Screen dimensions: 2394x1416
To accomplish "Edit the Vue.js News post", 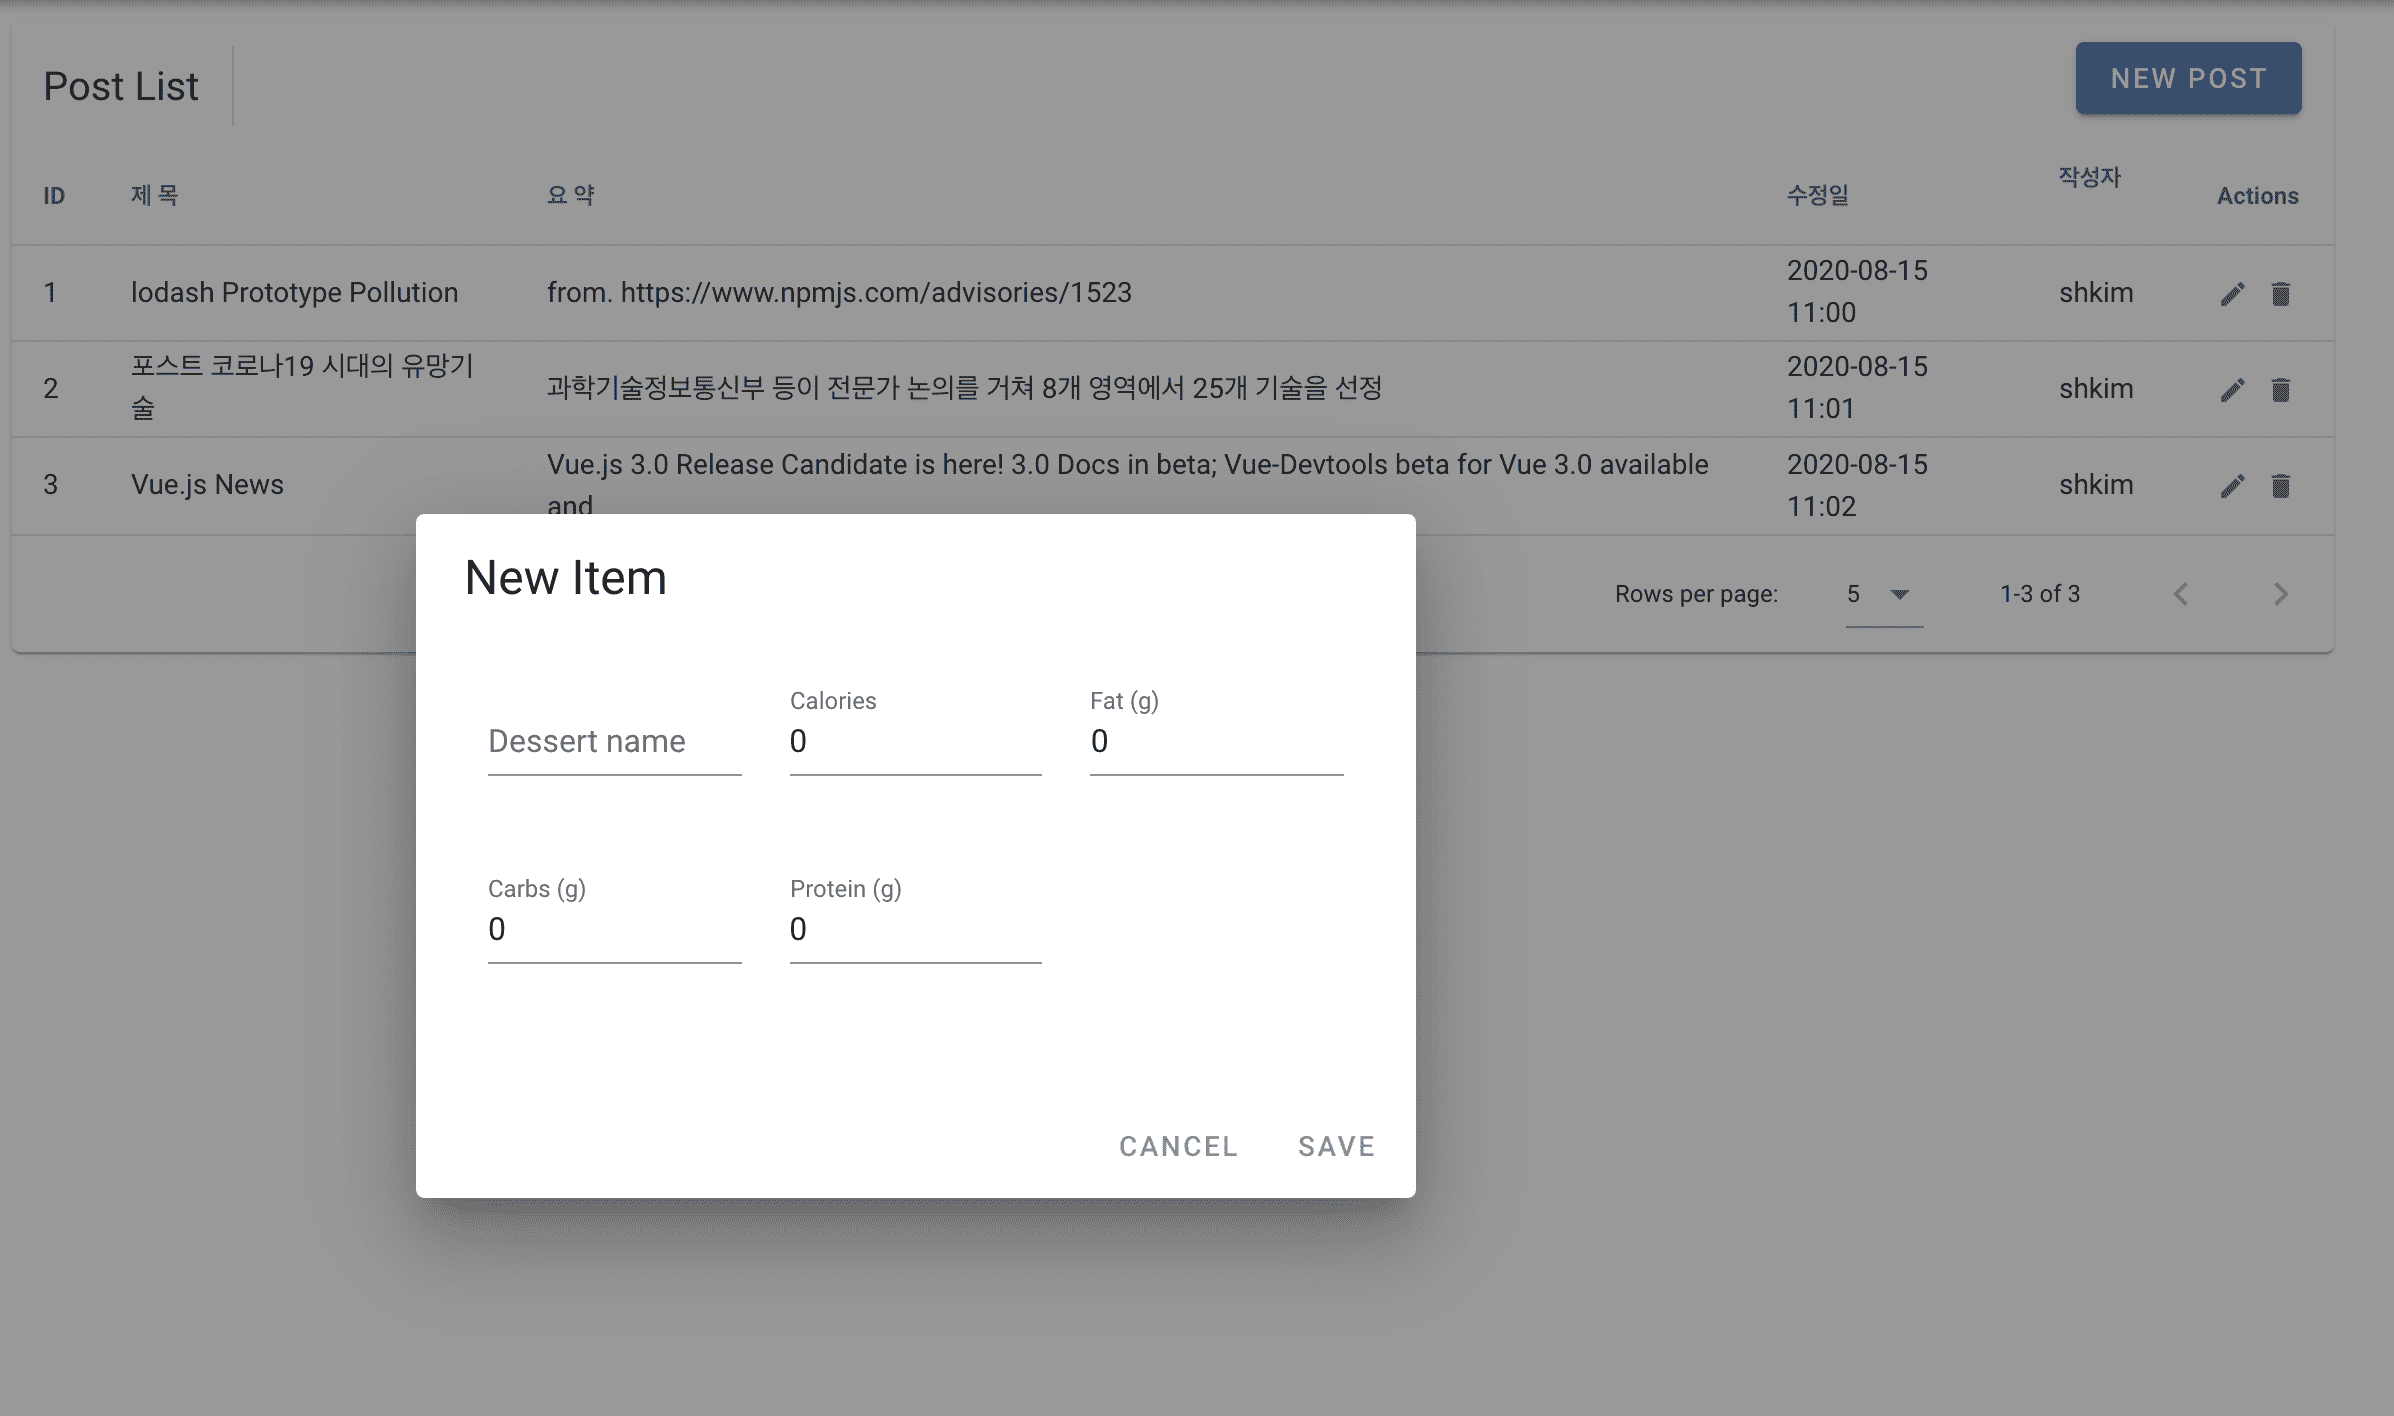I will [x=2232, y=486].
